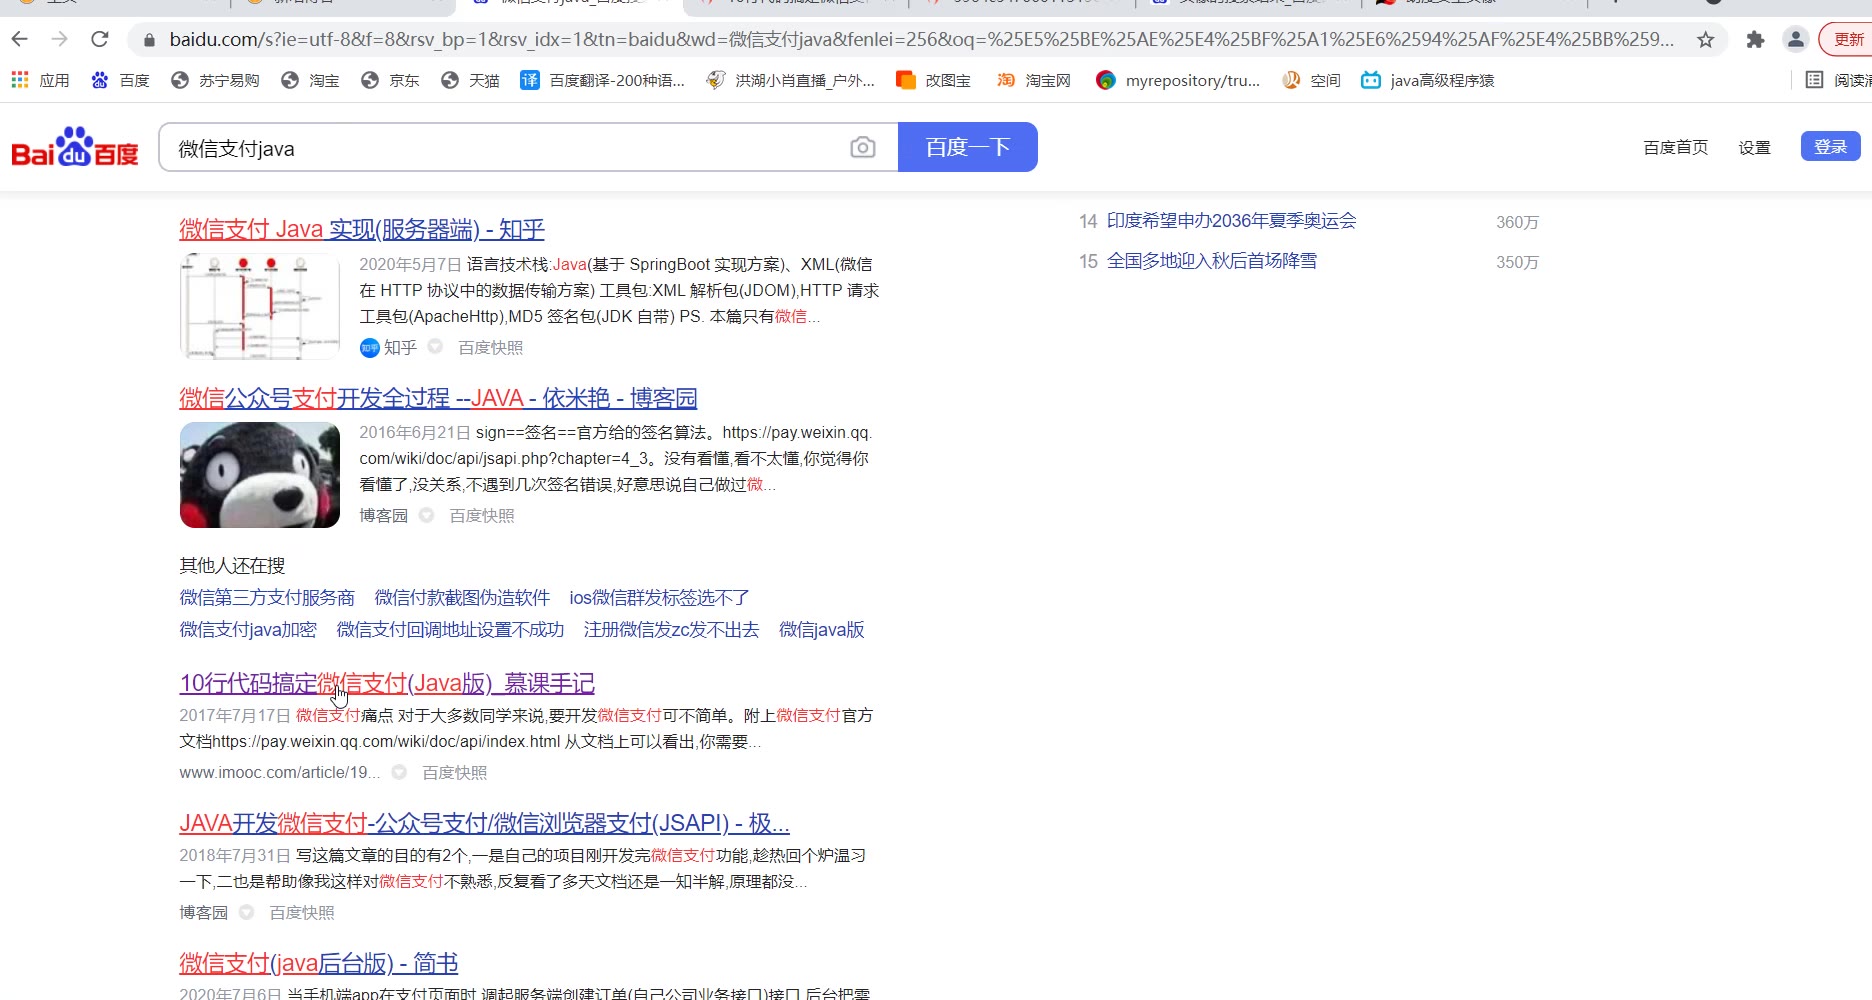1872x1000 pixels.
Task: Open the 百度翻译 bookmark
Action: click(603, 80)
